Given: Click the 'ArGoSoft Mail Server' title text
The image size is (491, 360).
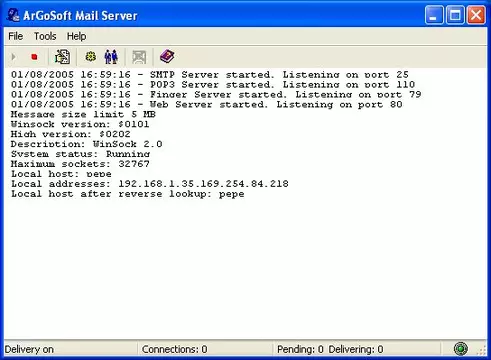Looking at the screenshot, I should [80, 15].
